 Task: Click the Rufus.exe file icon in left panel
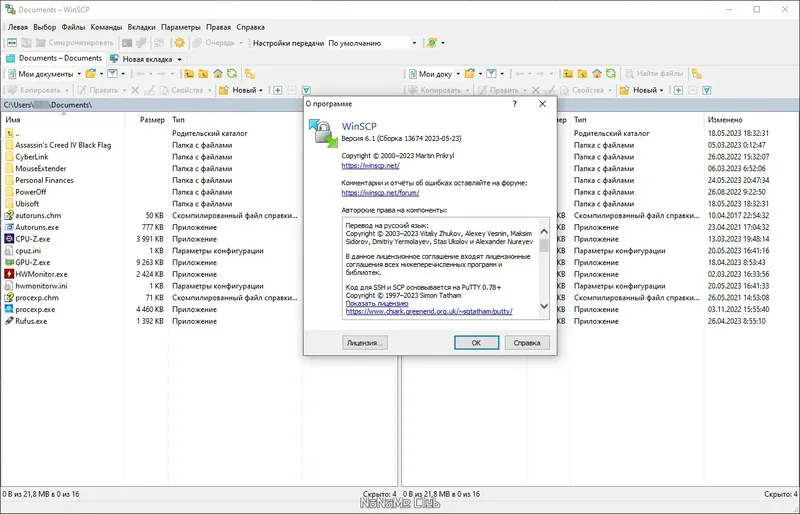(9, 321)
